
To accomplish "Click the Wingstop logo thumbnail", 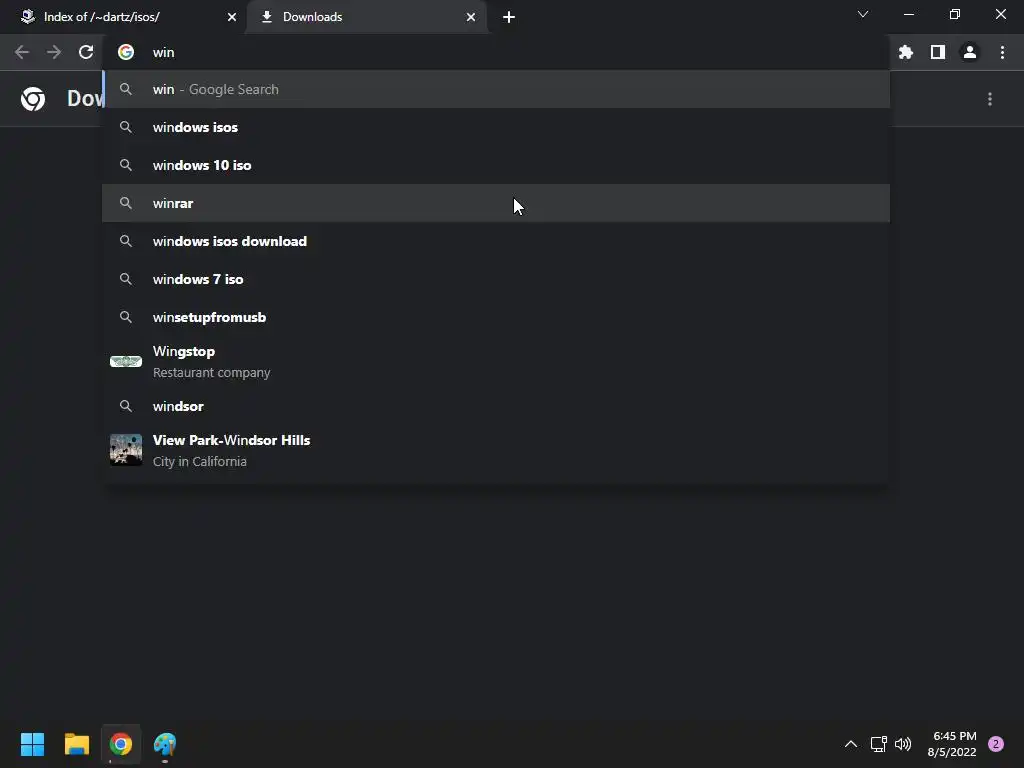I will pos(126,362).
